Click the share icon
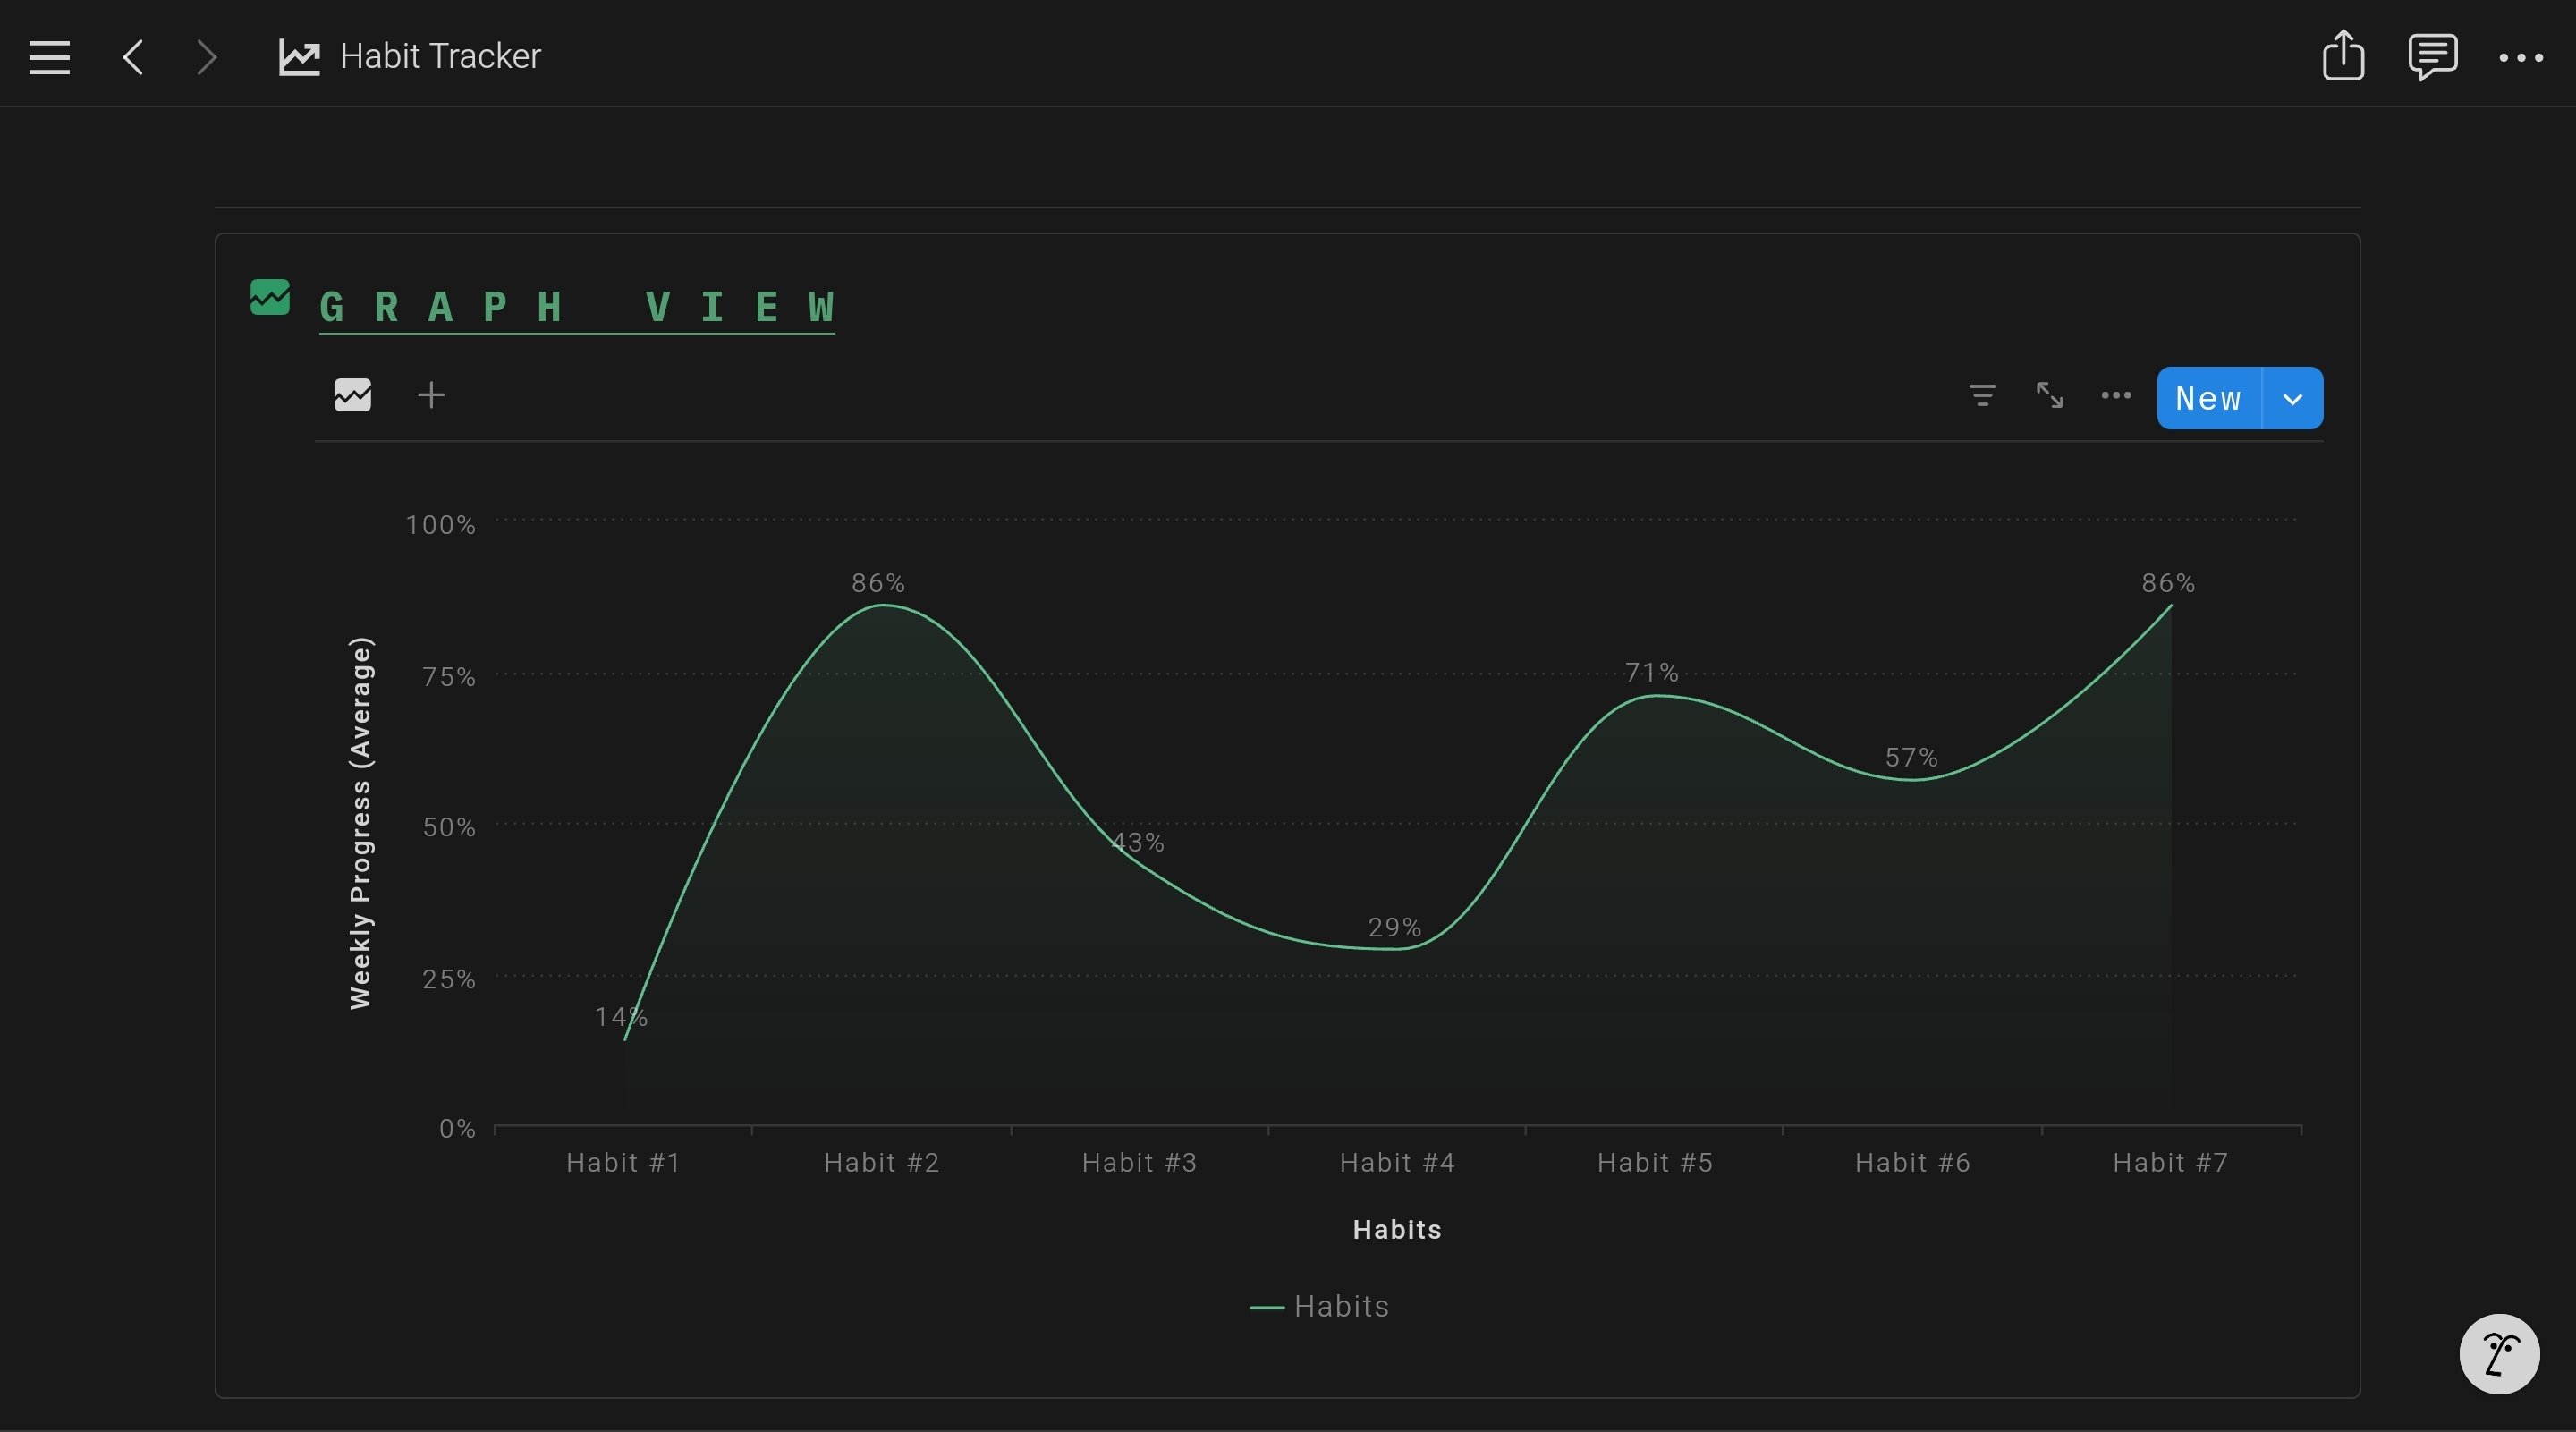 [x=2343, y=55]
